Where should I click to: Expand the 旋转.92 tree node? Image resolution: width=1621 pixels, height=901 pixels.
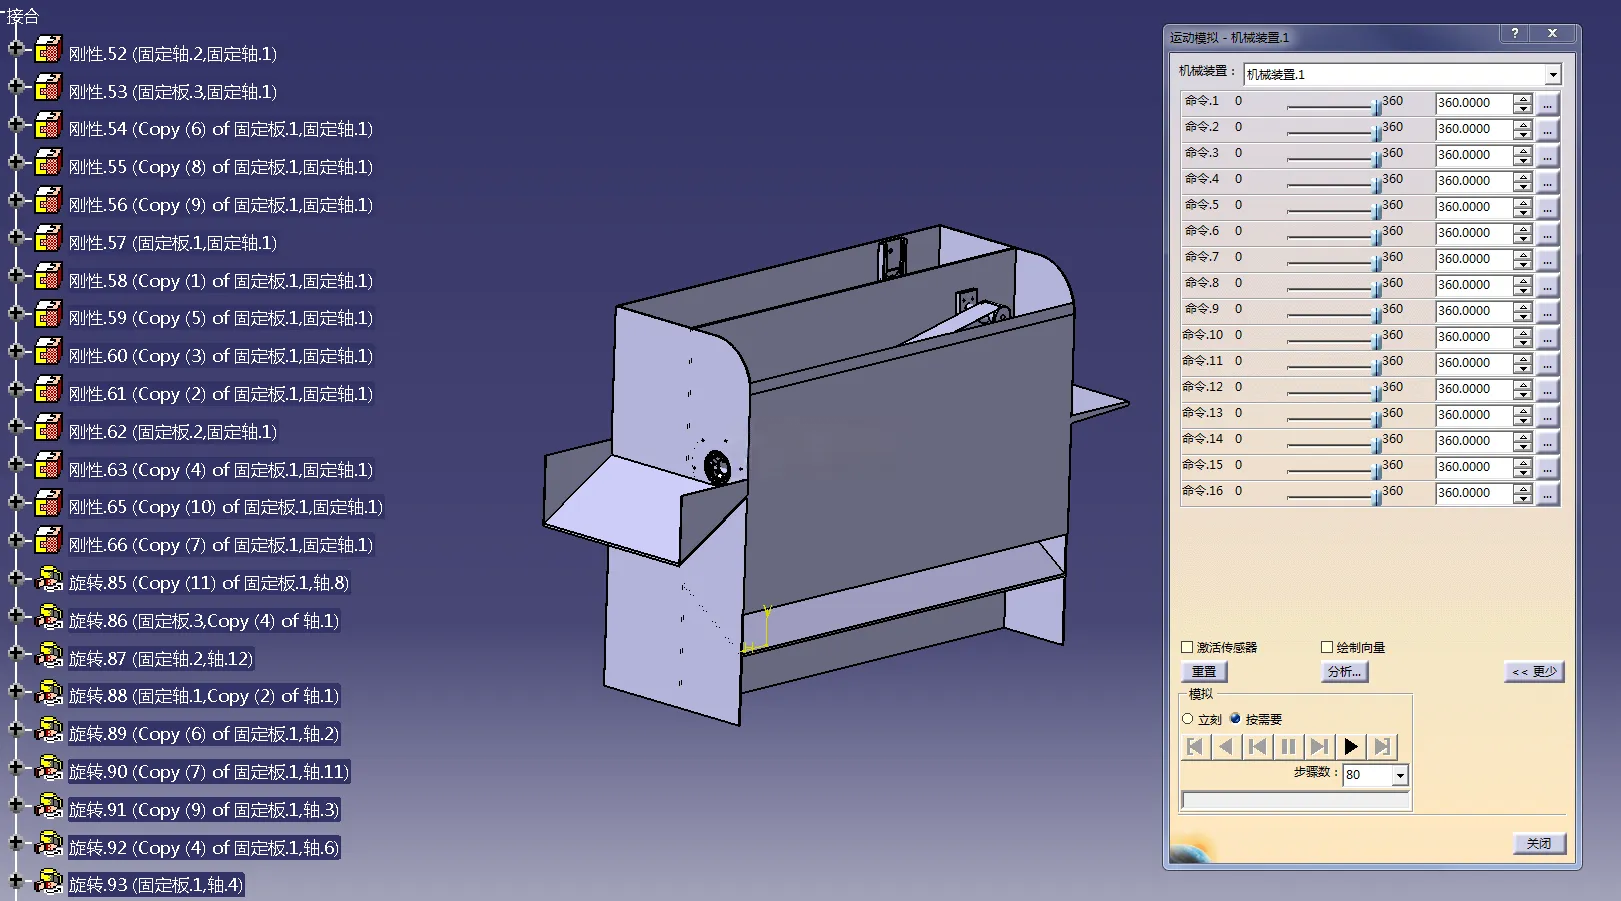point(15,843)
